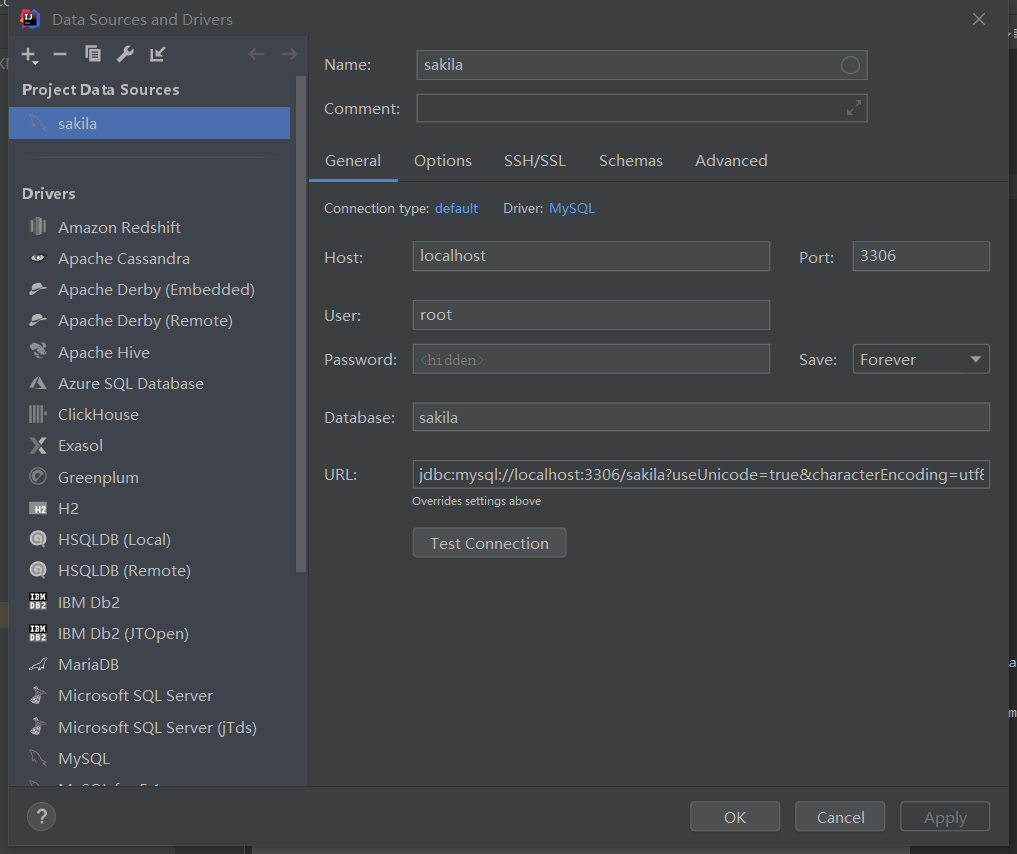Open the SSH/SSL tab
This screenshot has width=1017, height=854.
(x=535, y=161)
